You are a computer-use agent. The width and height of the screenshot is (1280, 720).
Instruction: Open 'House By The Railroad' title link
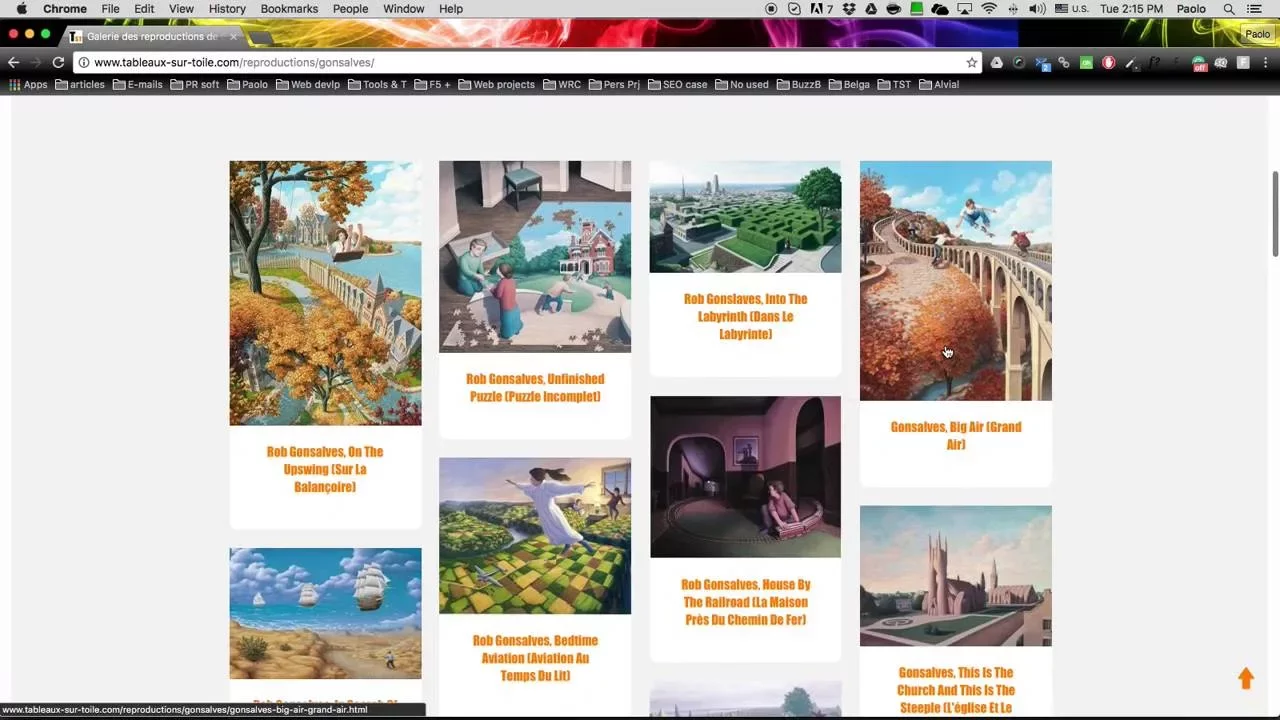(x=745, y=602)
